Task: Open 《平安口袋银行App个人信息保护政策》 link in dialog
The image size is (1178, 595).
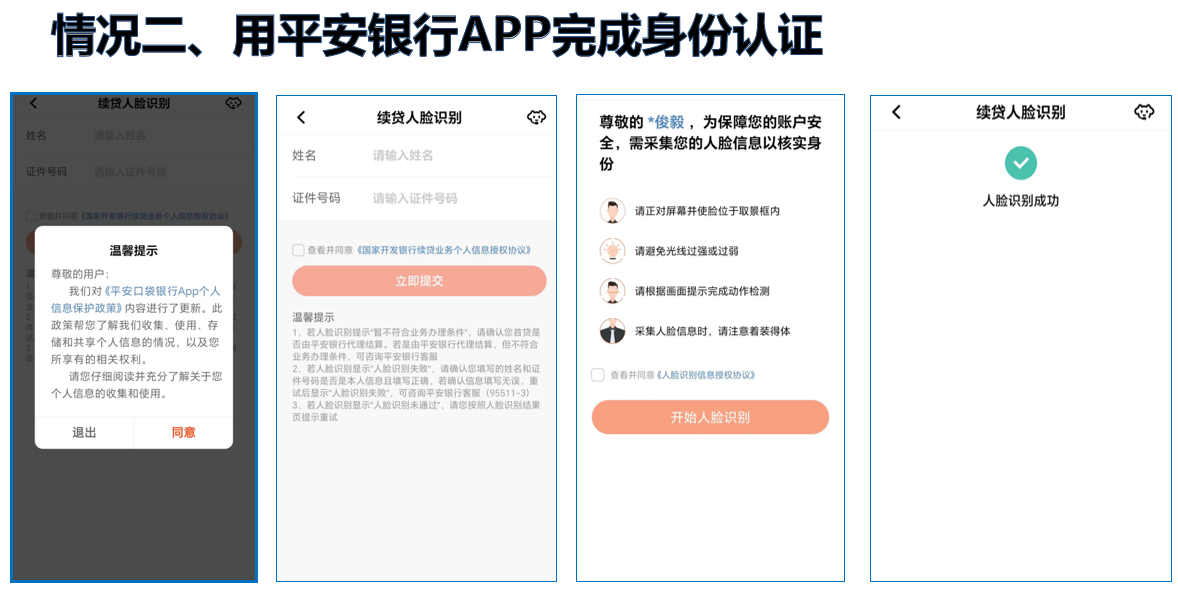Action: click(136, 299)
